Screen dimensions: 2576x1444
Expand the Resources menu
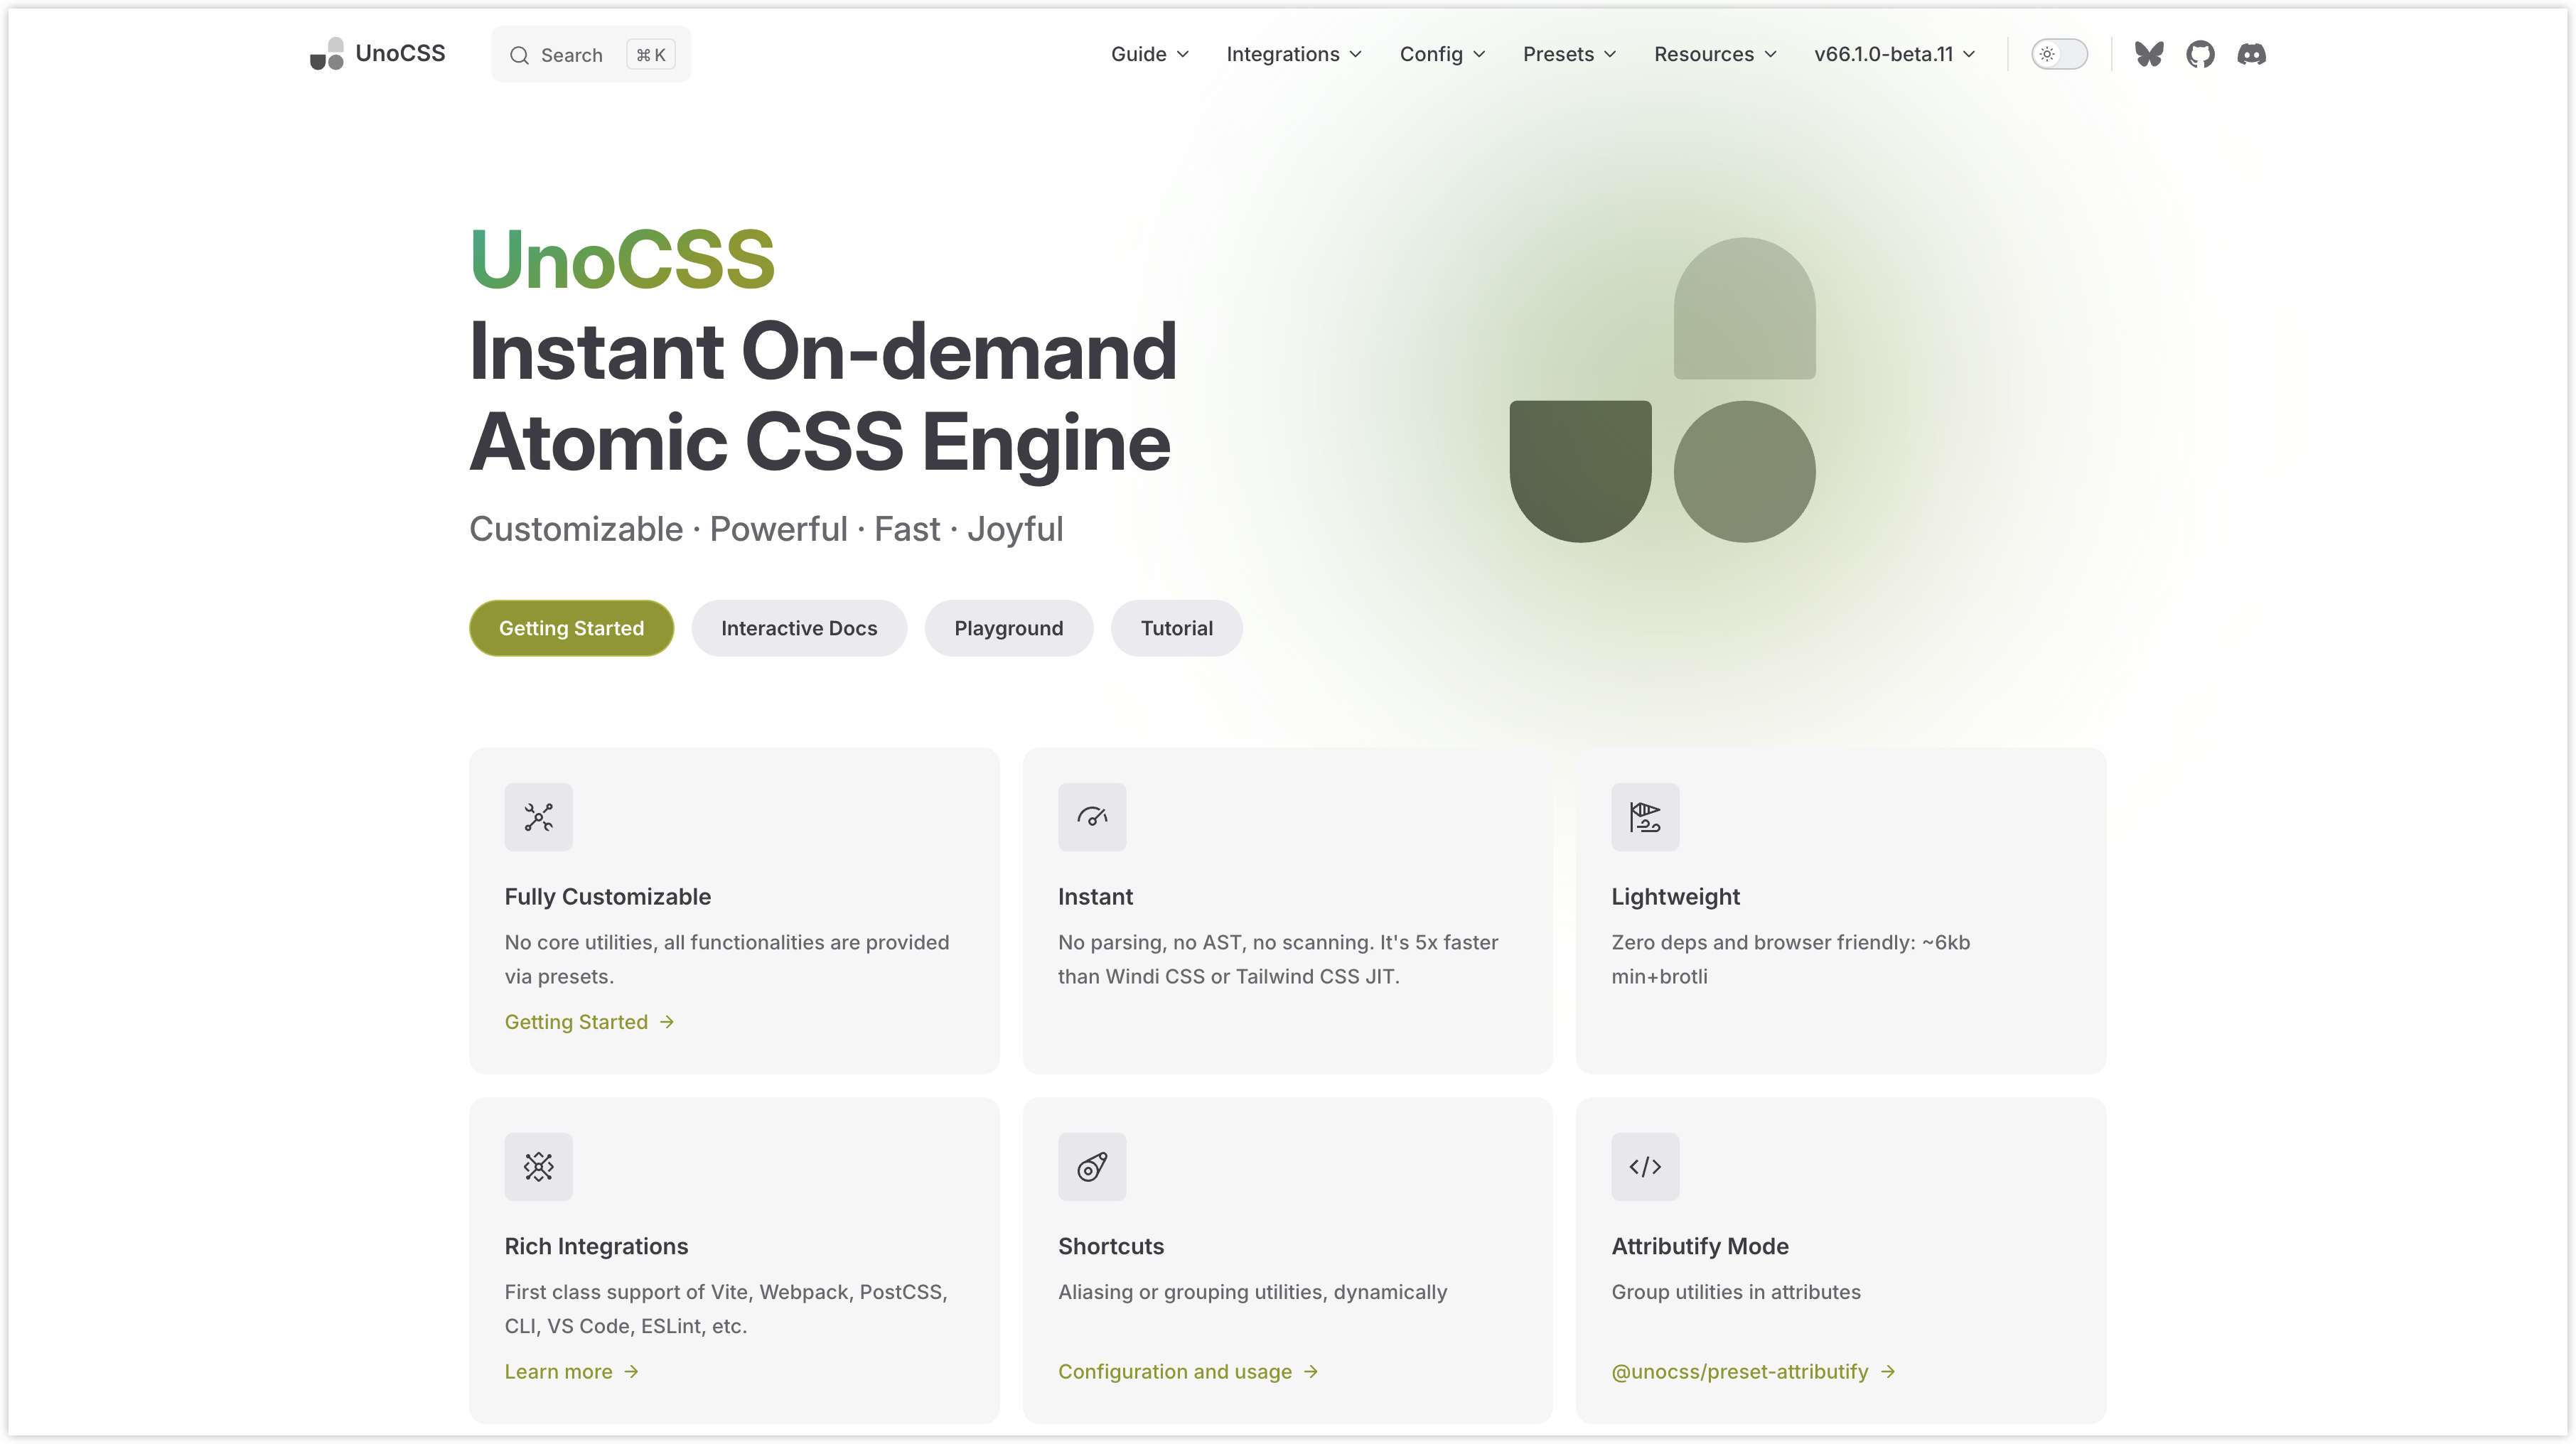point(1715,54)
